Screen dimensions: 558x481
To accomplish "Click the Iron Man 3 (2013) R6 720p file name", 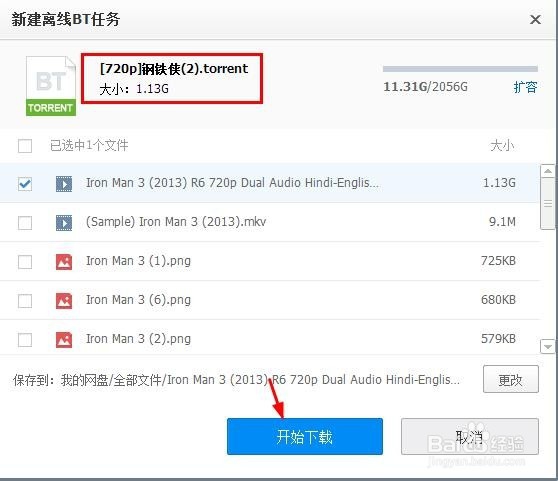I will (x=232, y=183).
